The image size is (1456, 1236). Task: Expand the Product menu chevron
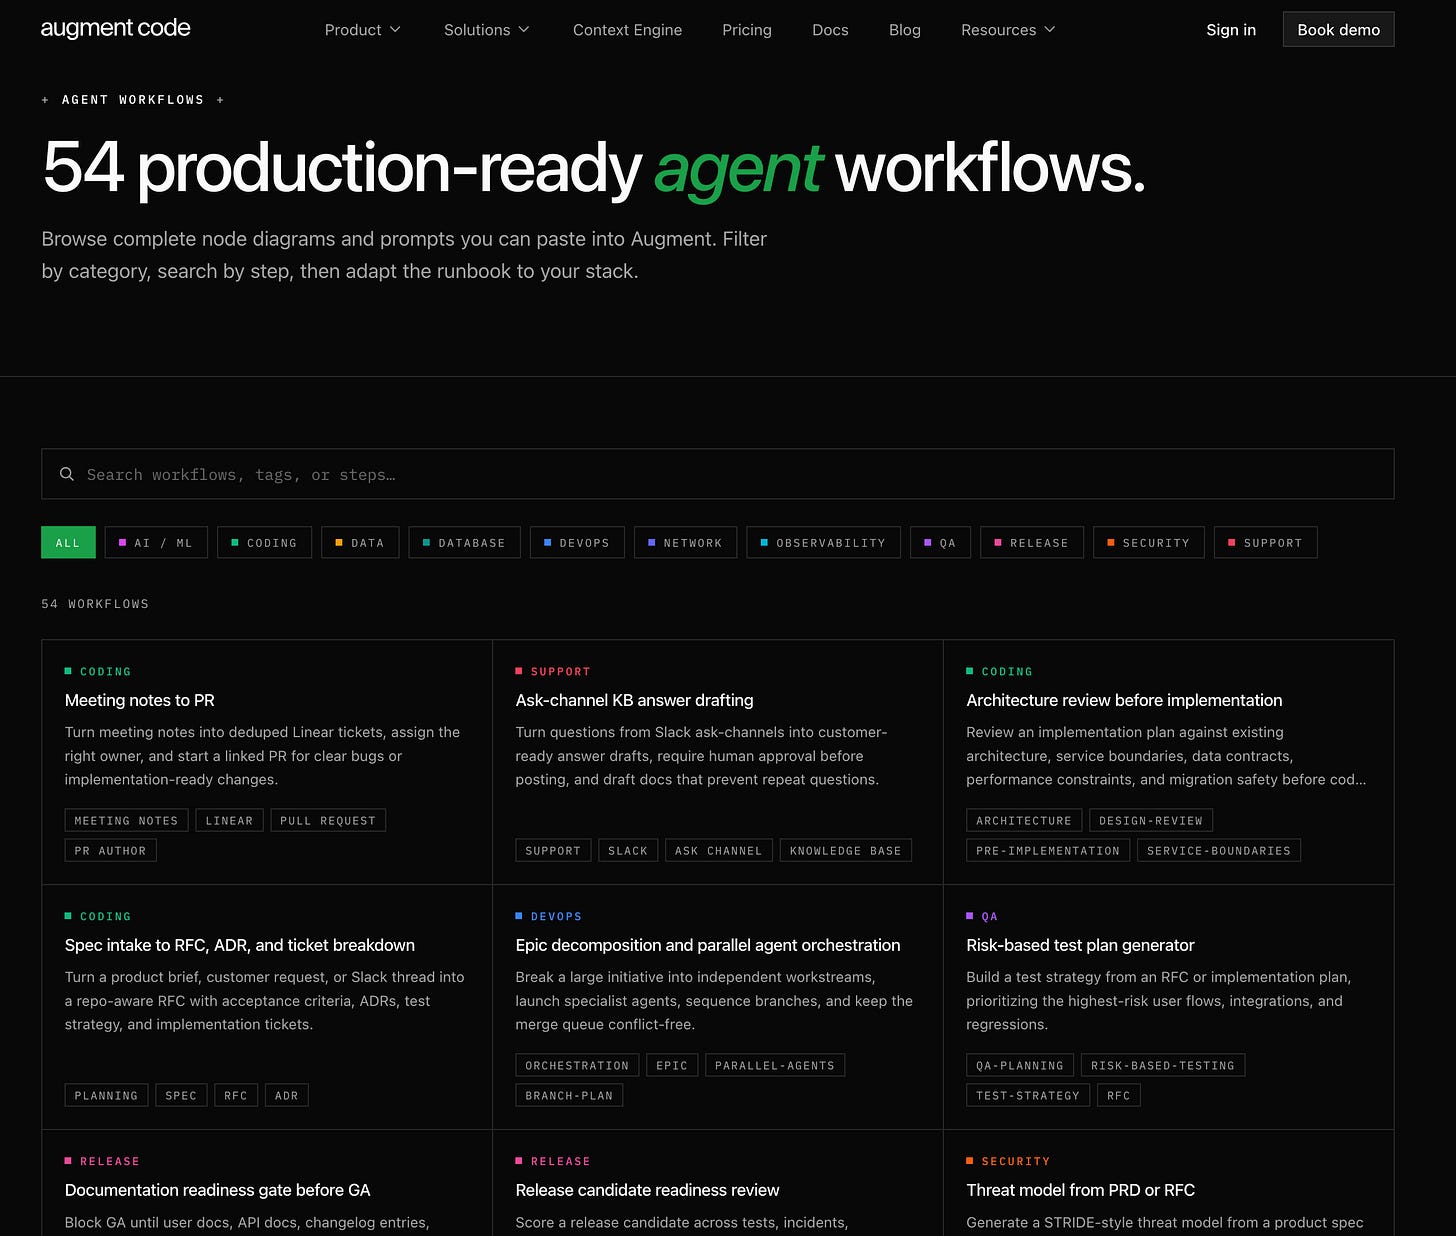395,30
